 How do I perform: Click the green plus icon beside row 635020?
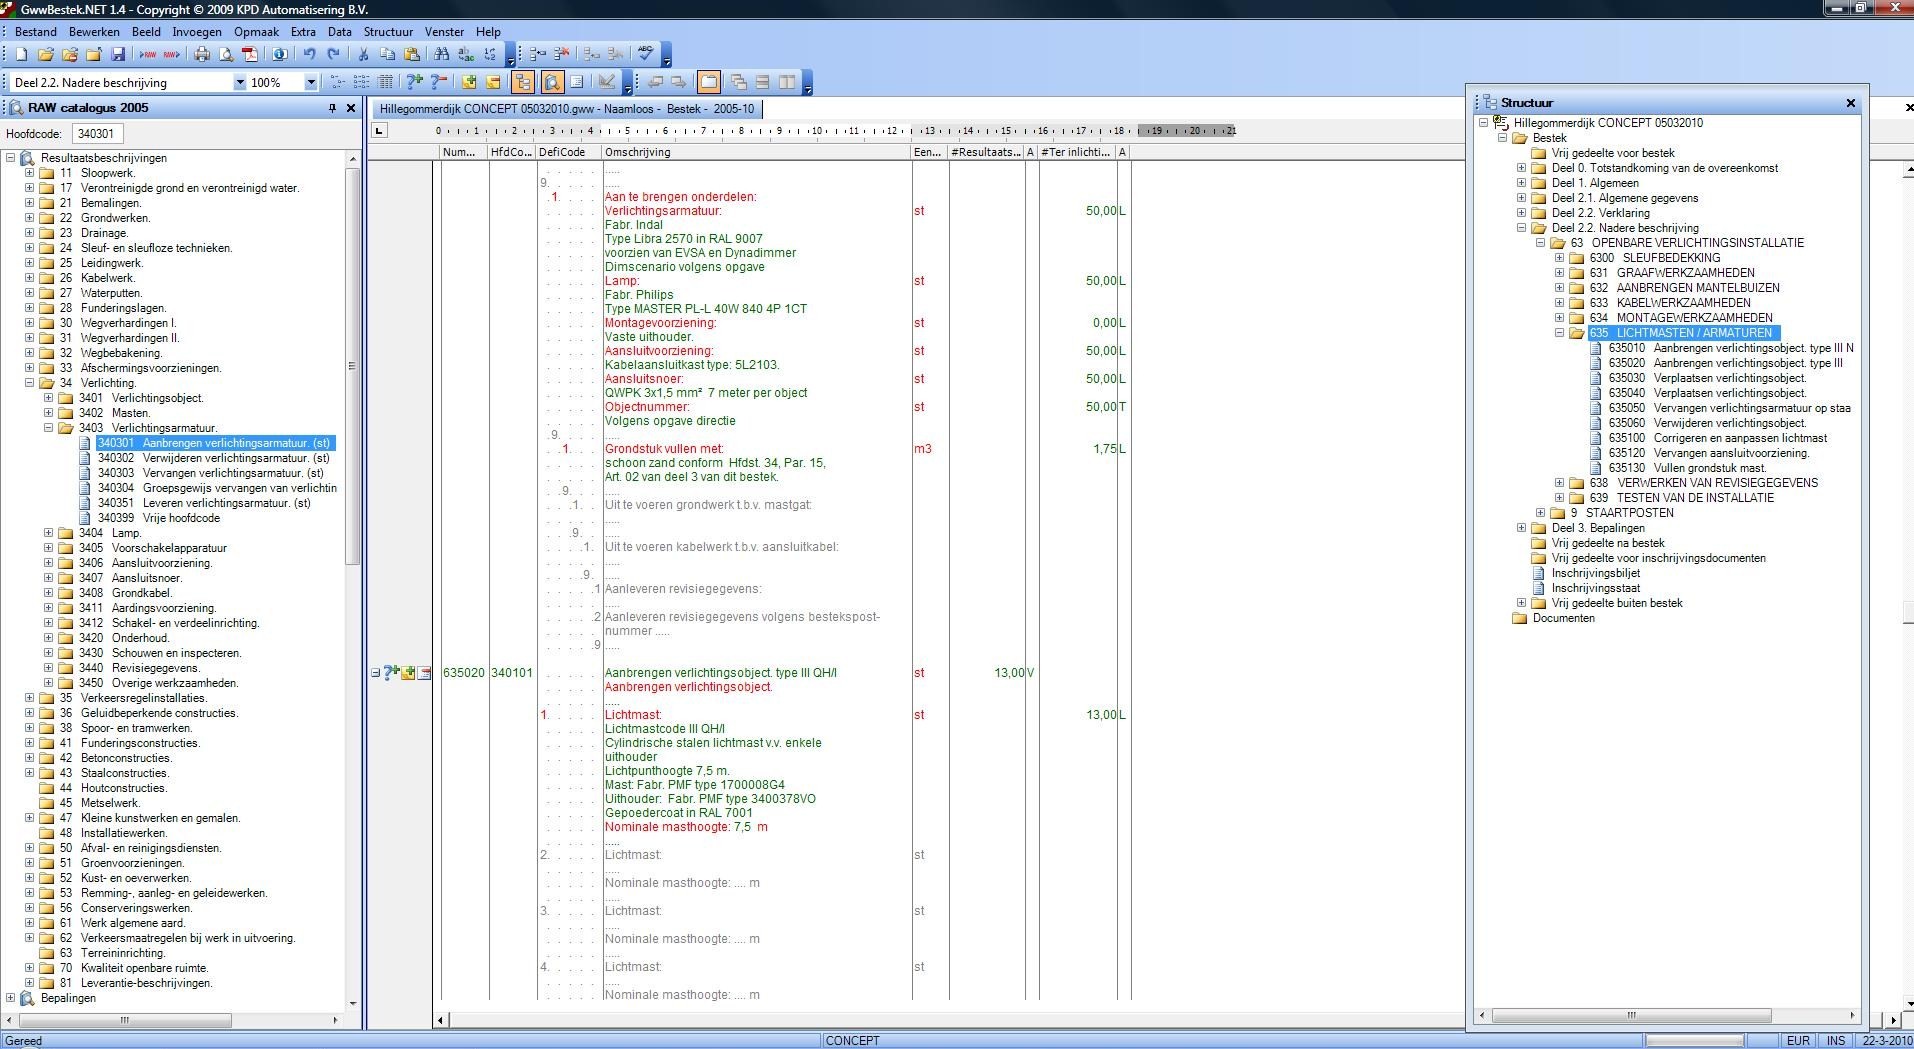(408, 673)
